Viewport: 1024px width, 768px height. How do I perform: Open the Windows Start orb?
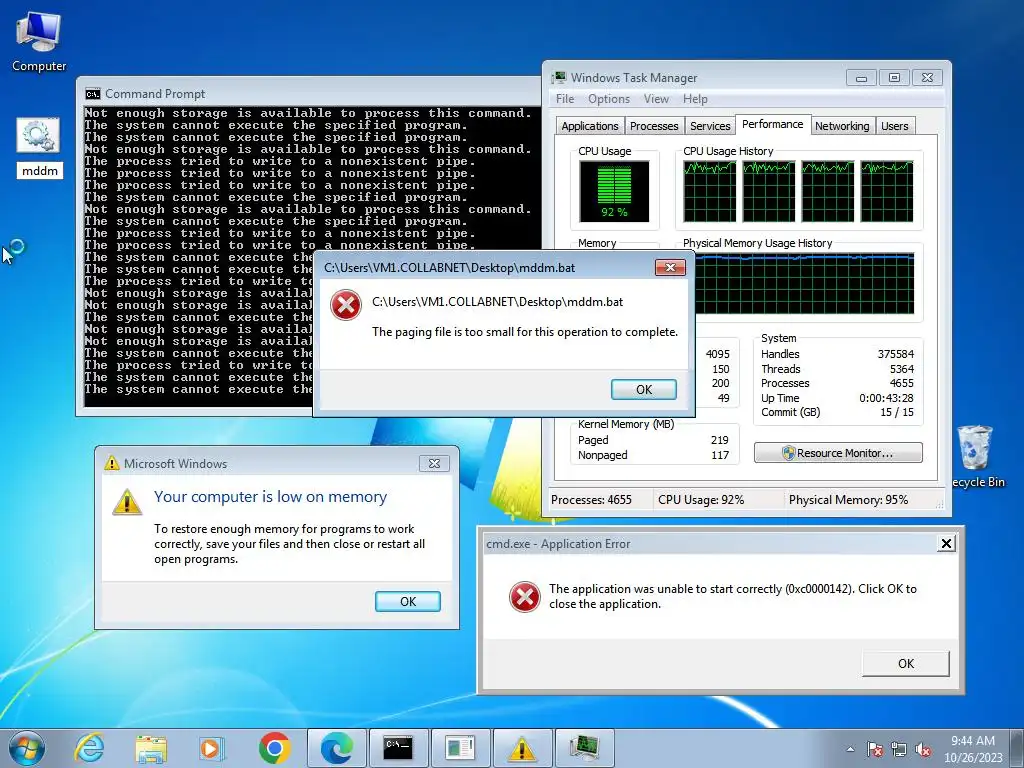[27, 748]
